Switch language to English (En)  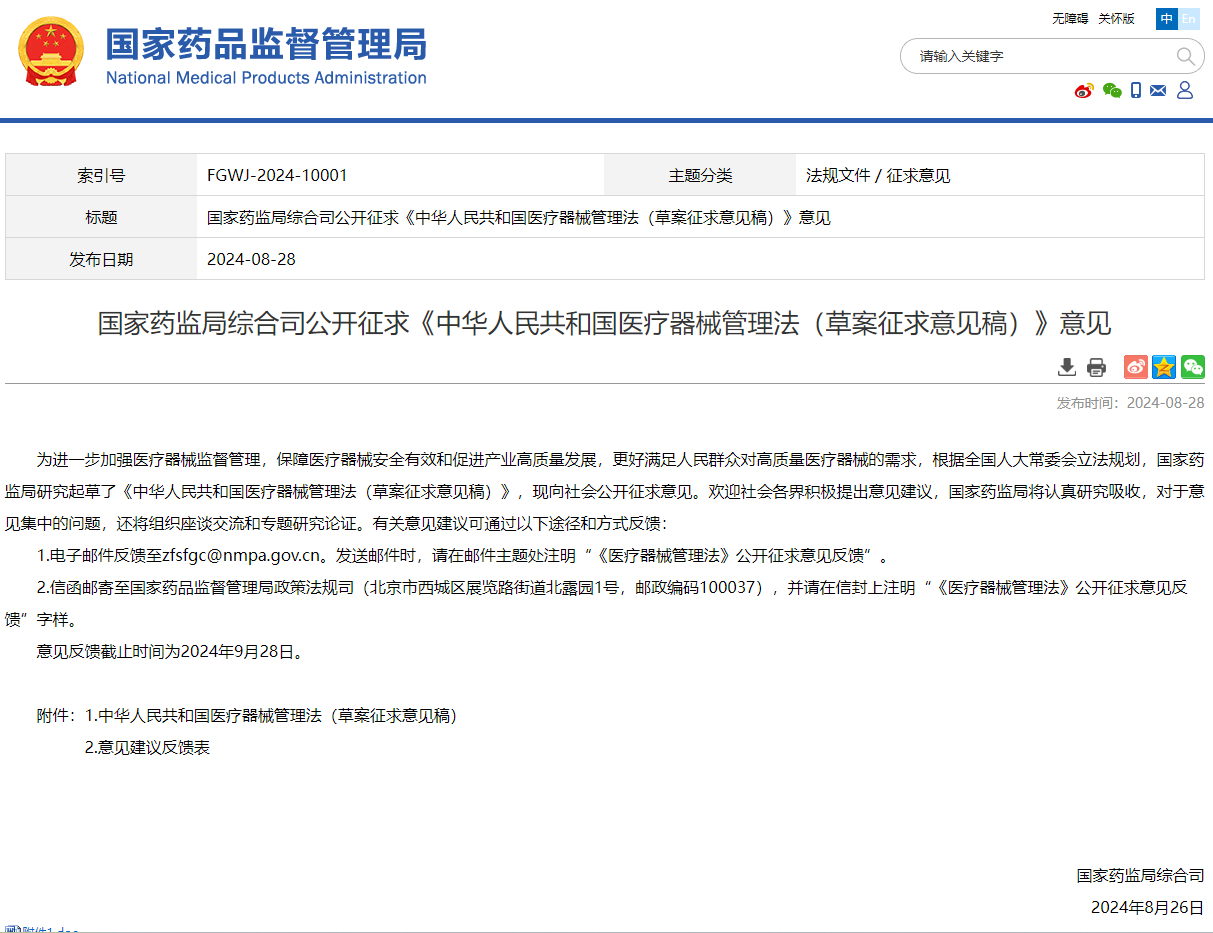(x=1188, y=18)
